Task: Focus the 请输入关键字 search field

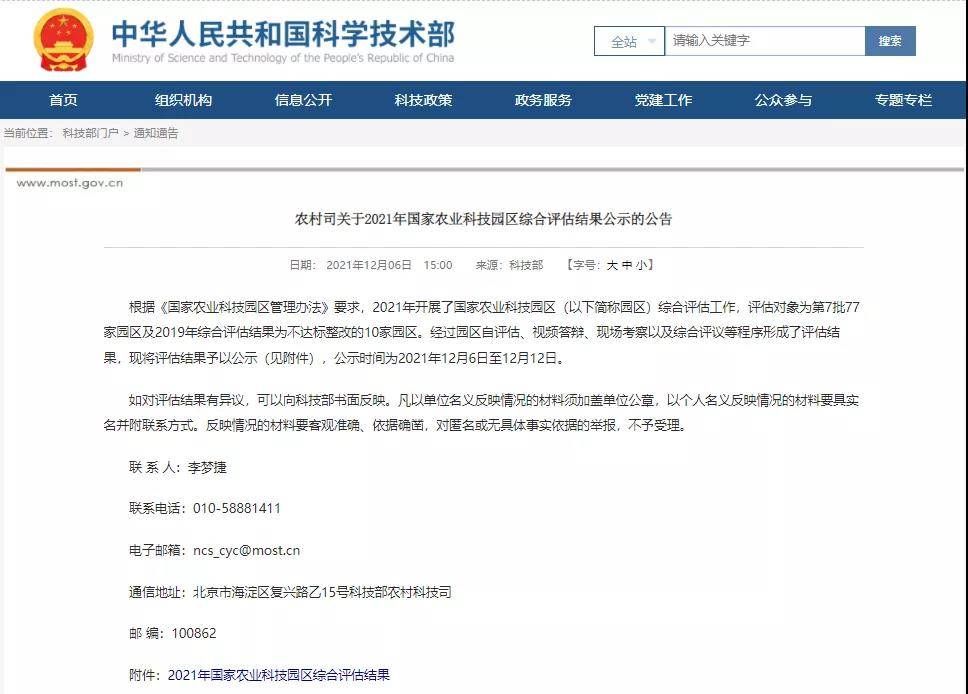Action: point(765,41)
